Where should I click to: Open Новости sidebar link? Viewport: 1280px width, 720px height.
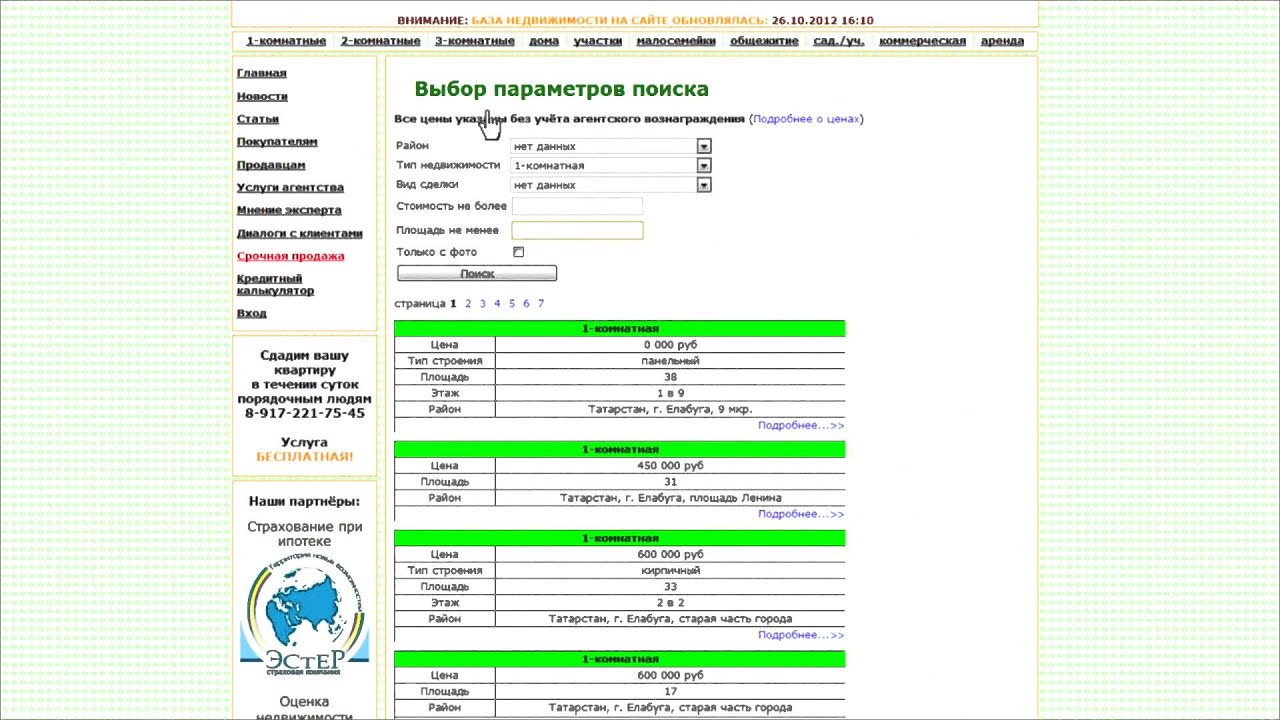coord(262,96)
